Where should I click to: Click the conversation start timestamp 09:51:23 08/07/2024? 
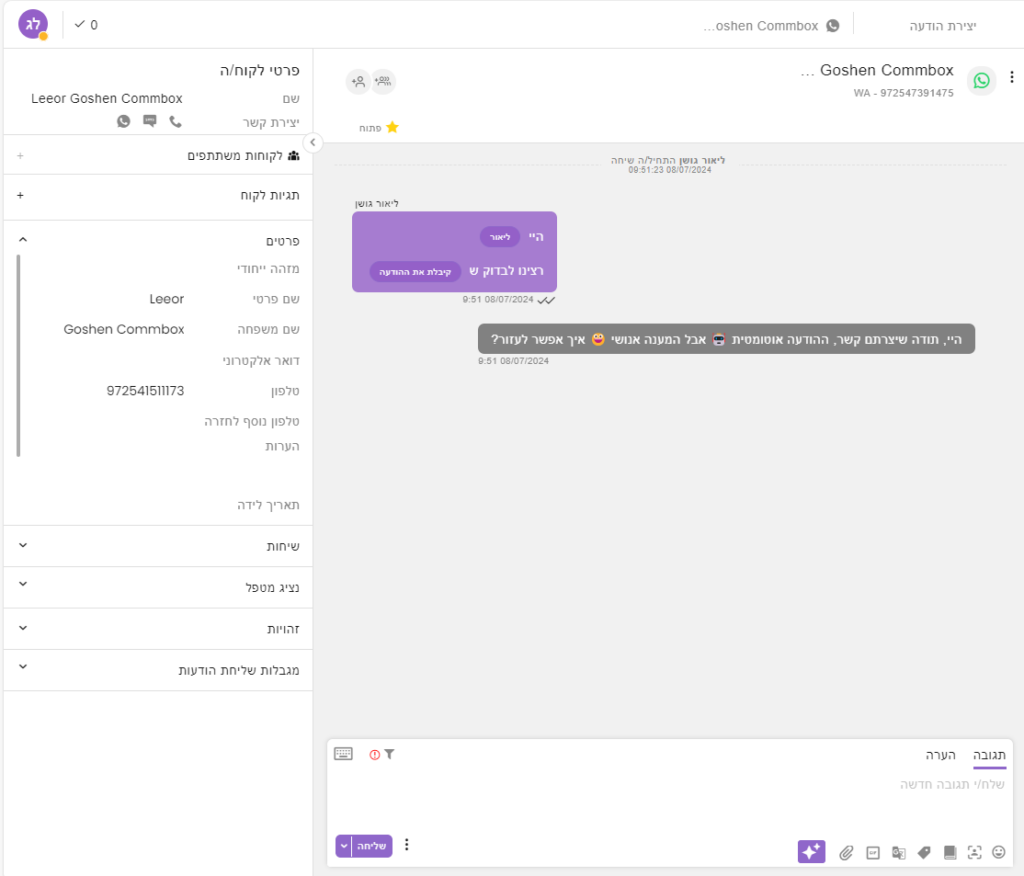[x=670, y=170]
